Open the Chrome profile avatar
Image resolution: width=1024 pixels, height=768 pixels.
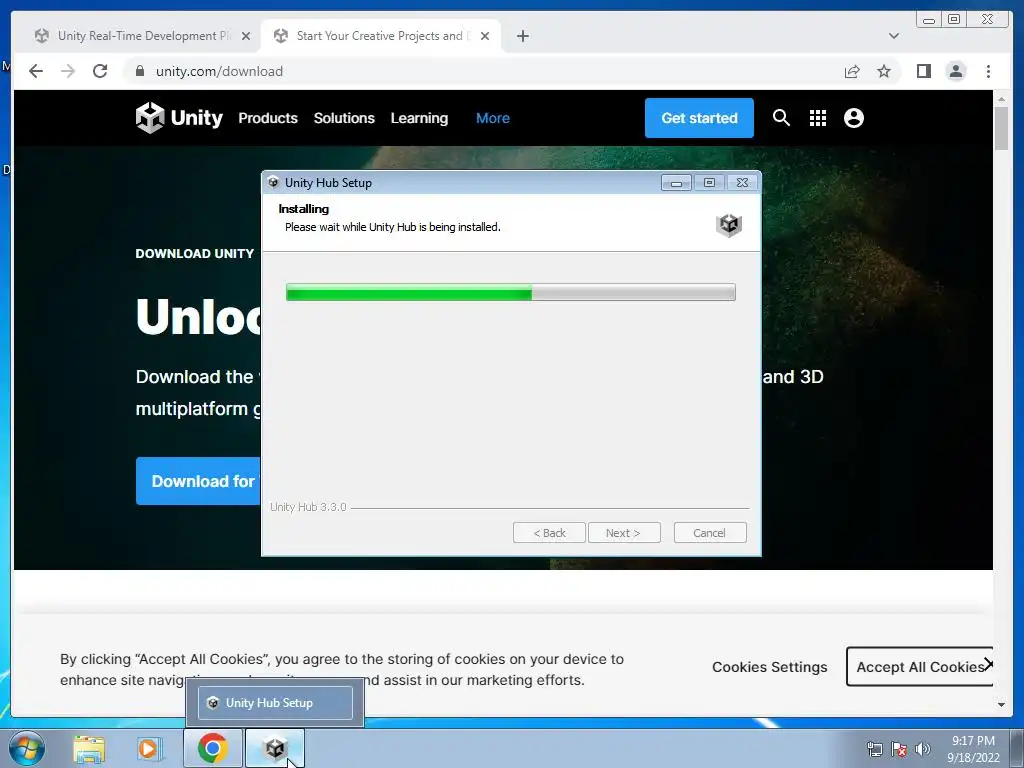coord(956,71)
